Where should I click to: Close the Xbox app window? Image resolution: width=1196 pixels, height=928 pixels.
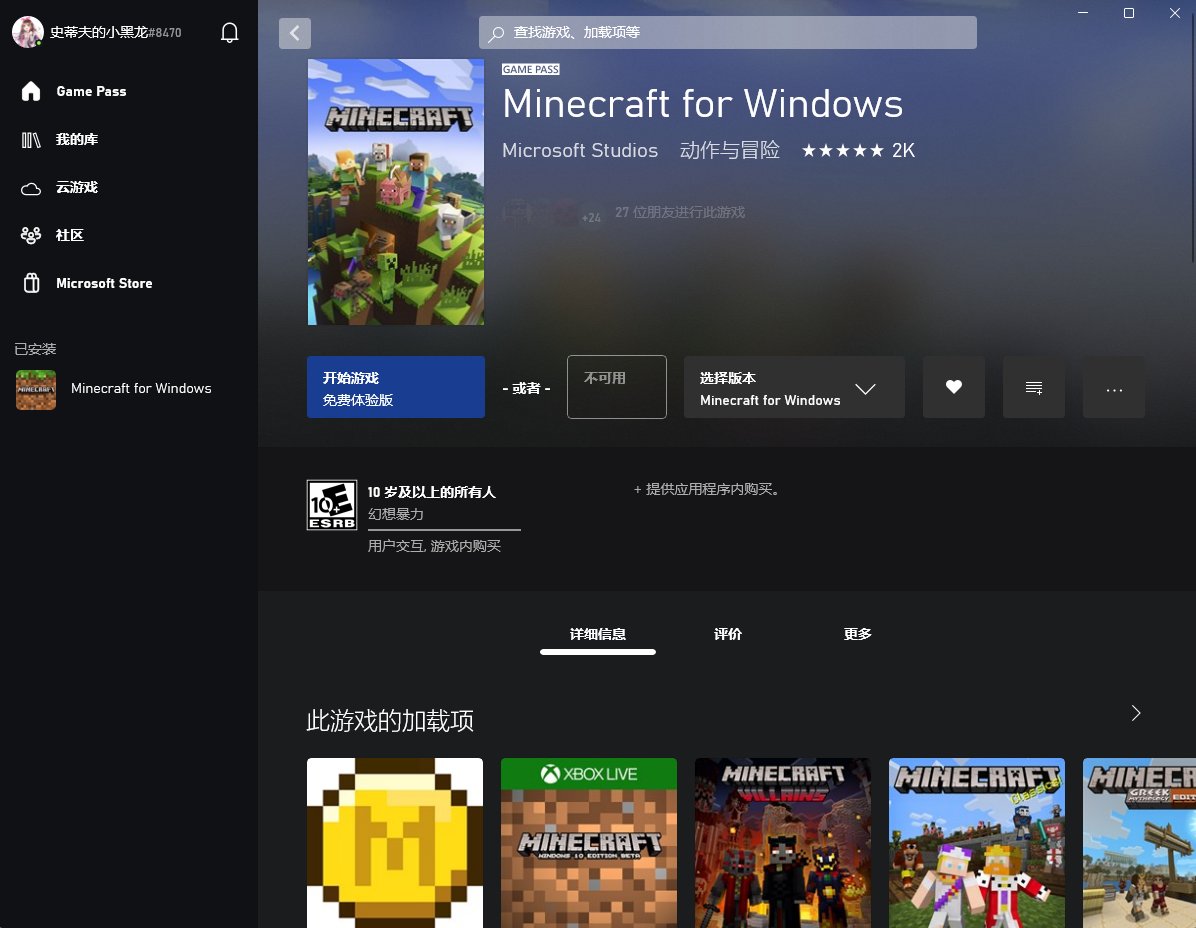(1175, 13)
